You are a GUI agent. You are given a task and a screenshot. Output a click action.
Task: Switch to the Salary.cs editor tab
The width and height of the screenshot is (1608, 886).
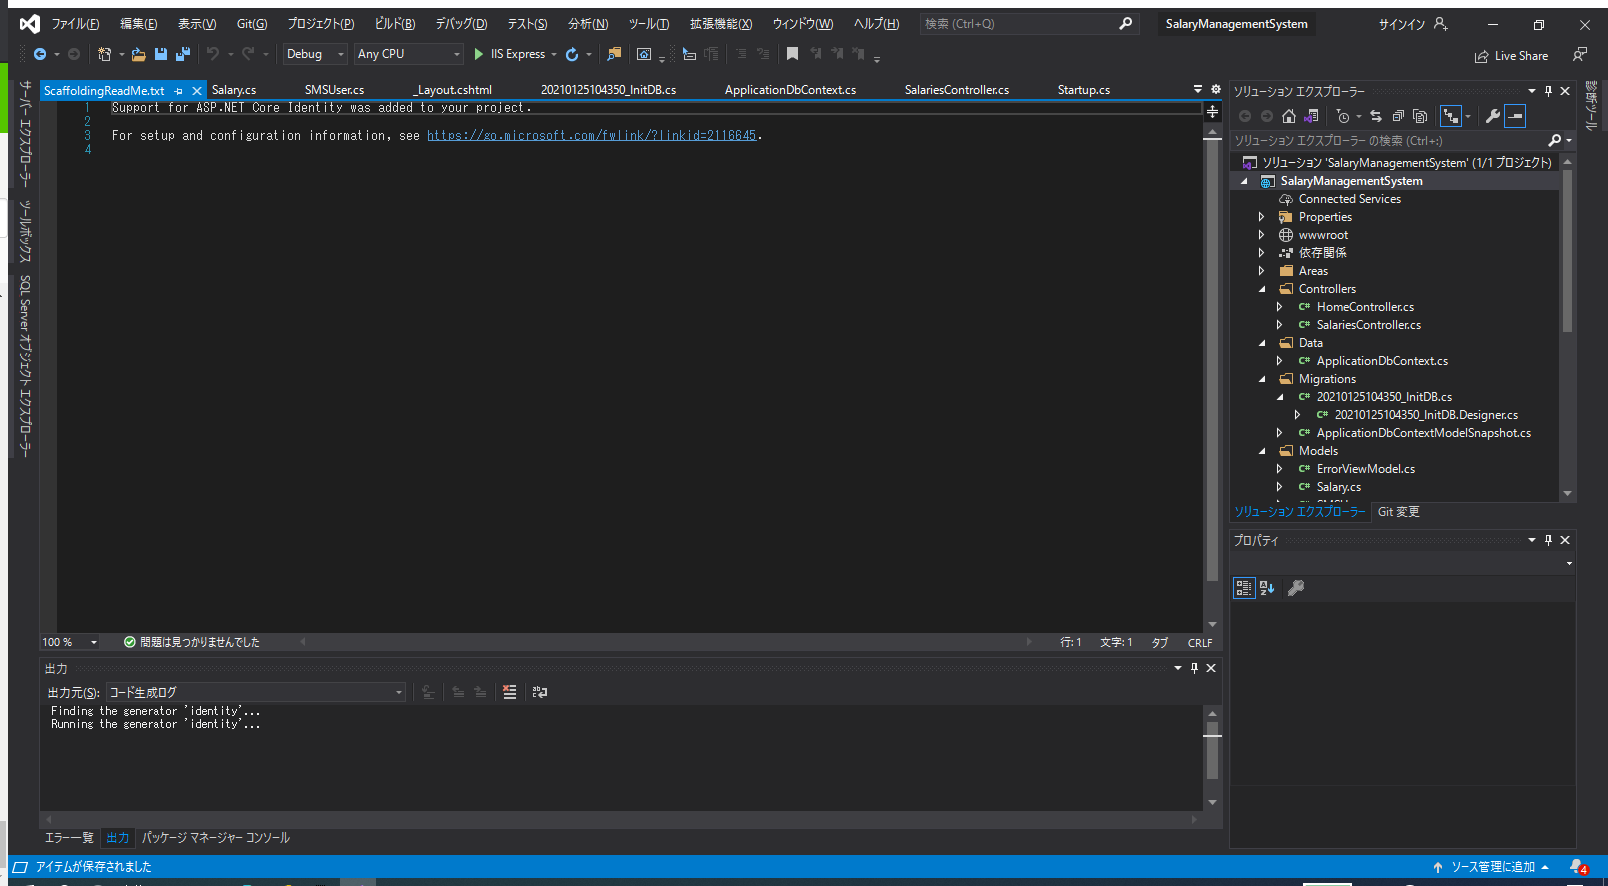click(x=234, y=90)
